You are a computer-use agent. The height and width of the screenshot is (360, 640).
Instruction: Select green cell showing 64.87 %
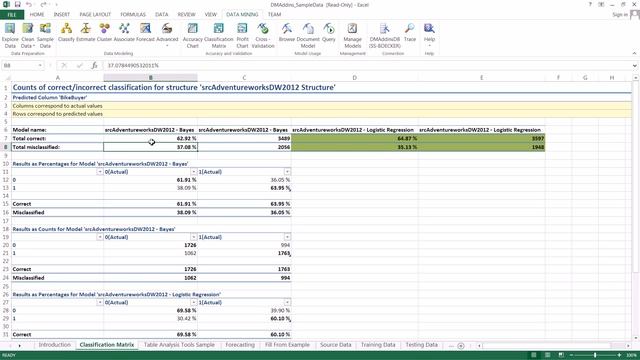pyautogui.click(x=354, y=138)
